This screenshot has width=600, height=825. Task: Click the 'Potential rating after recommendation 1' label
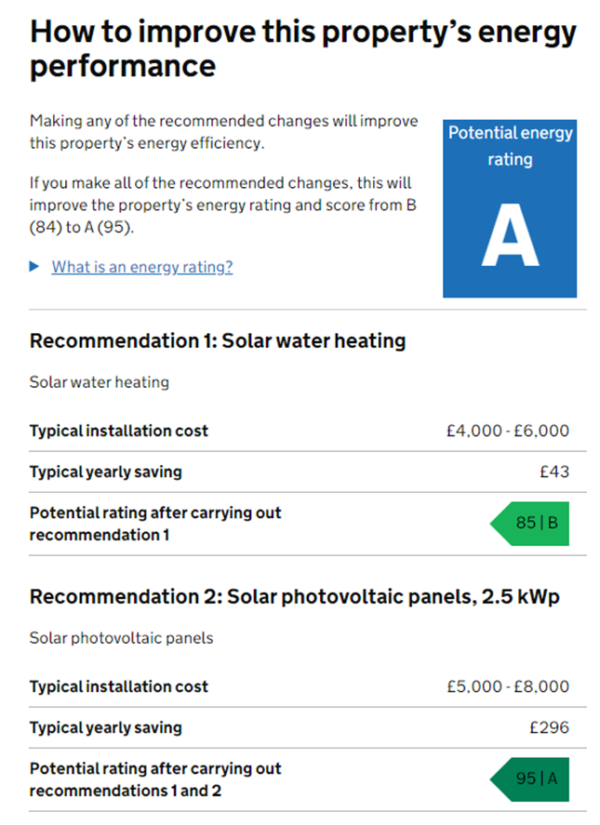click(x=155, y=523)
